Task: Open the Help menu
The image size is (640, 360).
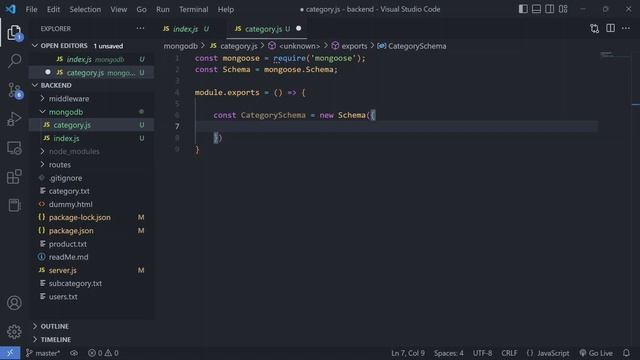Action: pos(226,9)
